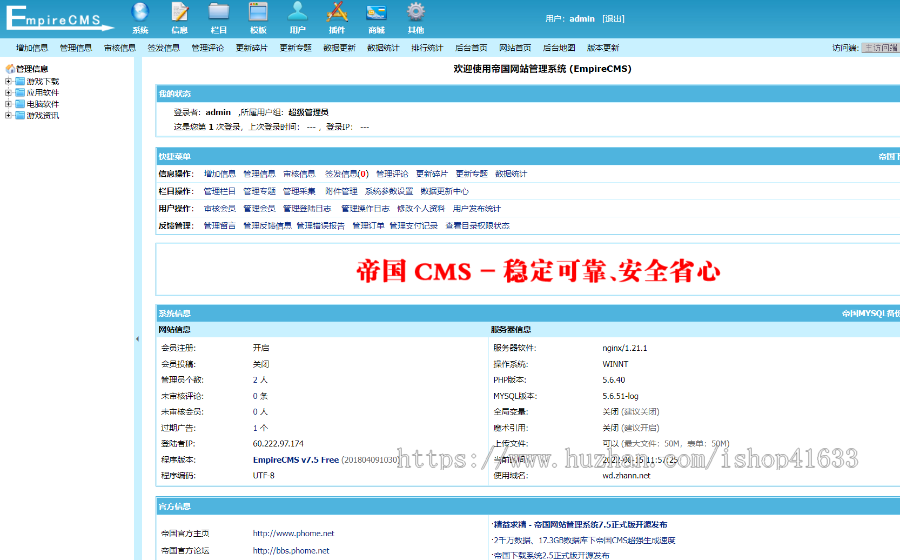Open 管理留言 quick link
Screen dimensions: 900x560
click(220, 225)
